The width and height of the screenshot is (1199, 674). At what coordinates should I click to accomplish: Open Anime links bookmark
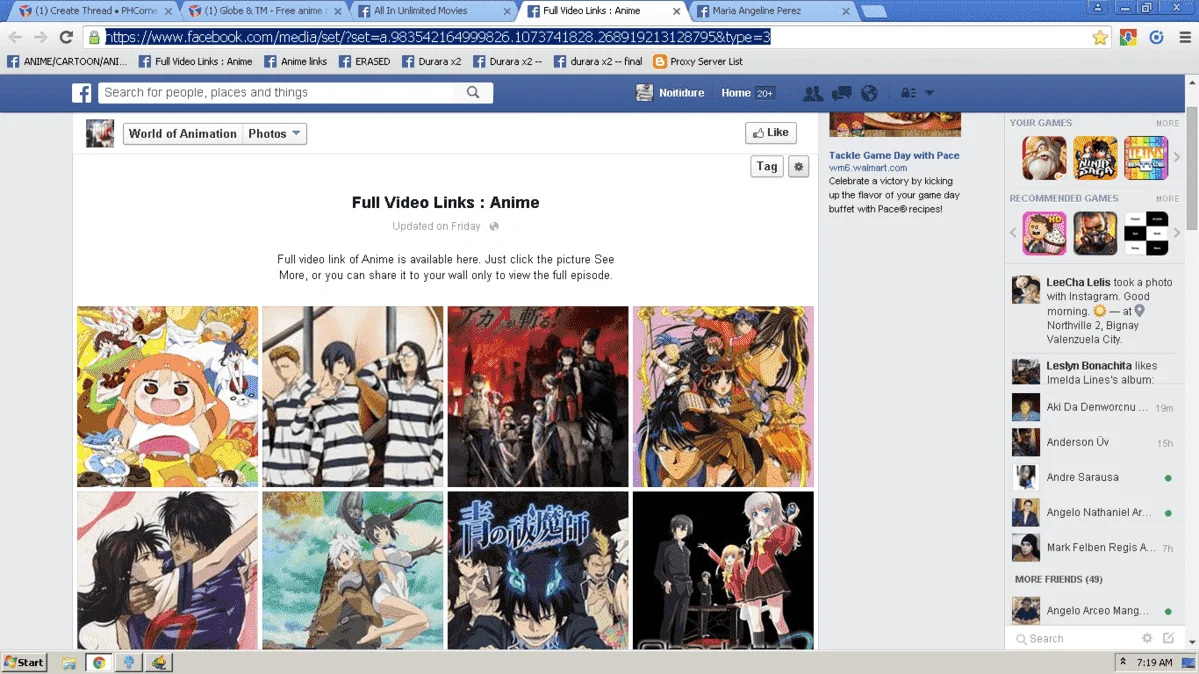(x=296, y=61)
